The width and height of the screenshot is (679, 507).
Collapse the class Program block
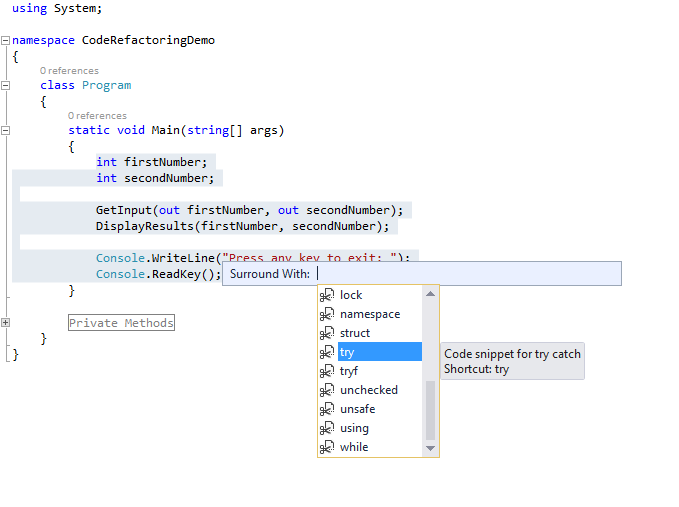point(6,85)
